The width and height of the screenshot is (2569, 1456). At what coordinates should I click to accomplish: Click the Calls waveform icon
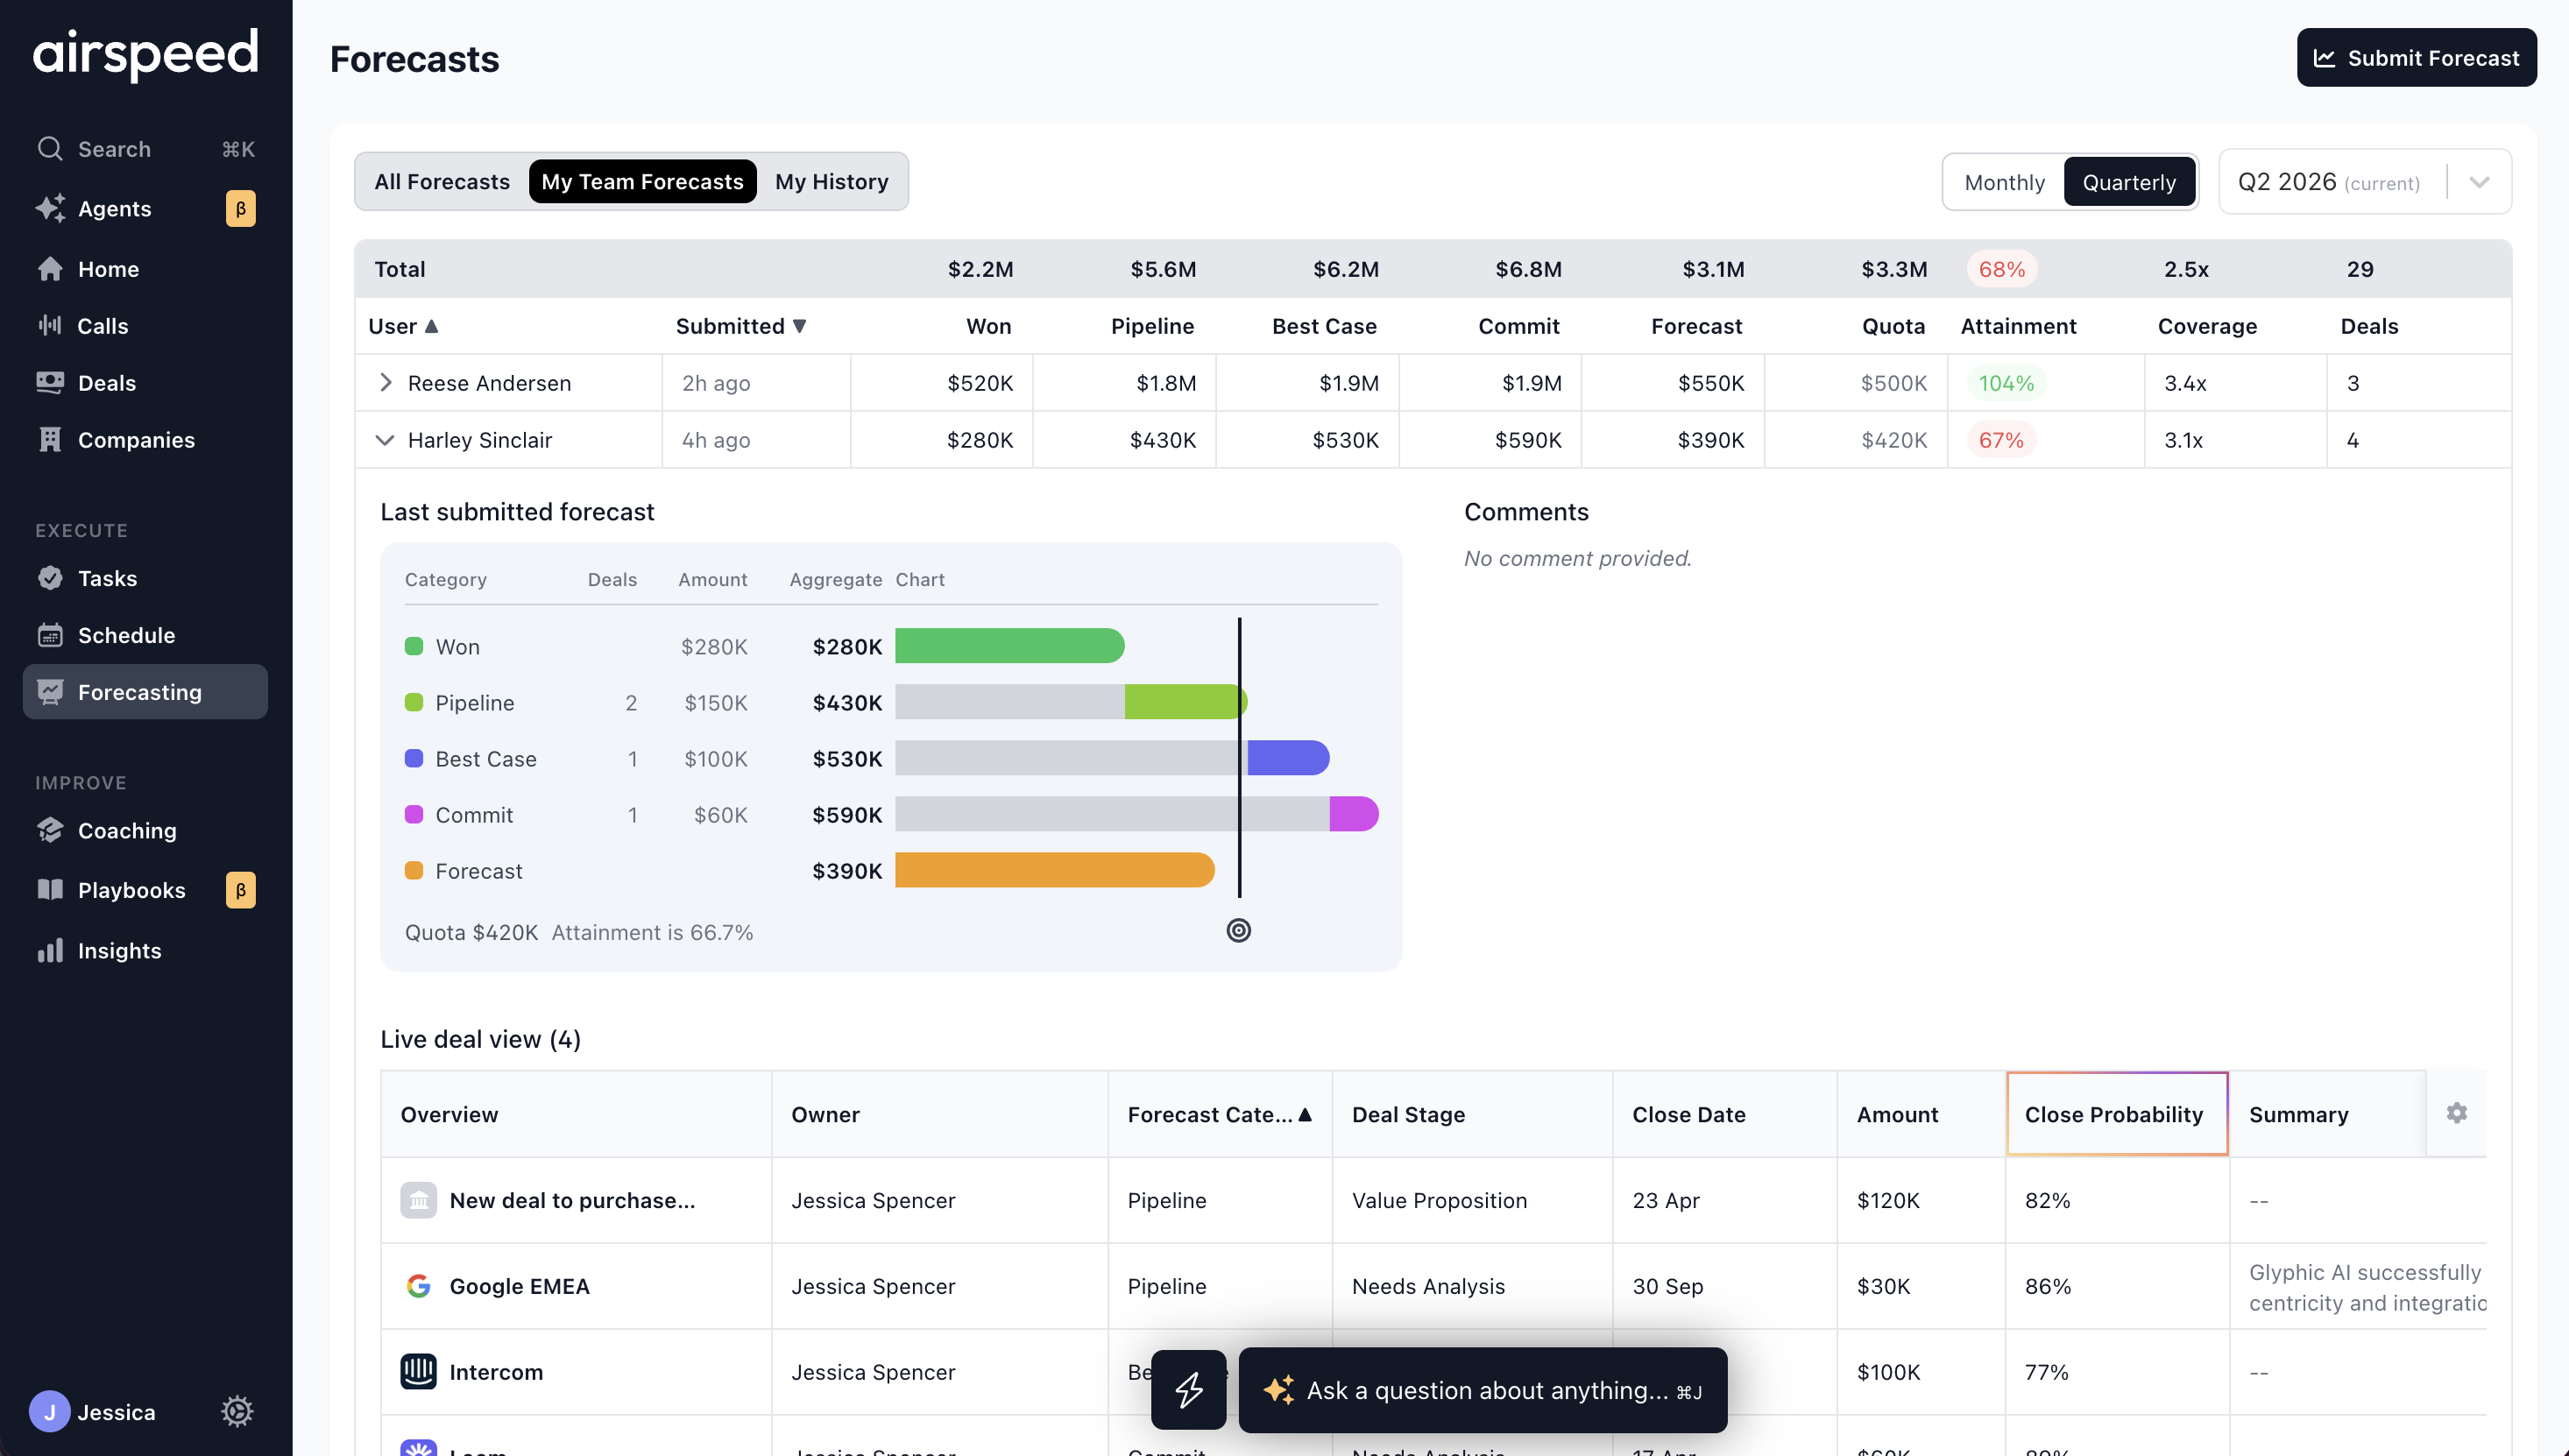pyautogui.click(x=50, y=325)
